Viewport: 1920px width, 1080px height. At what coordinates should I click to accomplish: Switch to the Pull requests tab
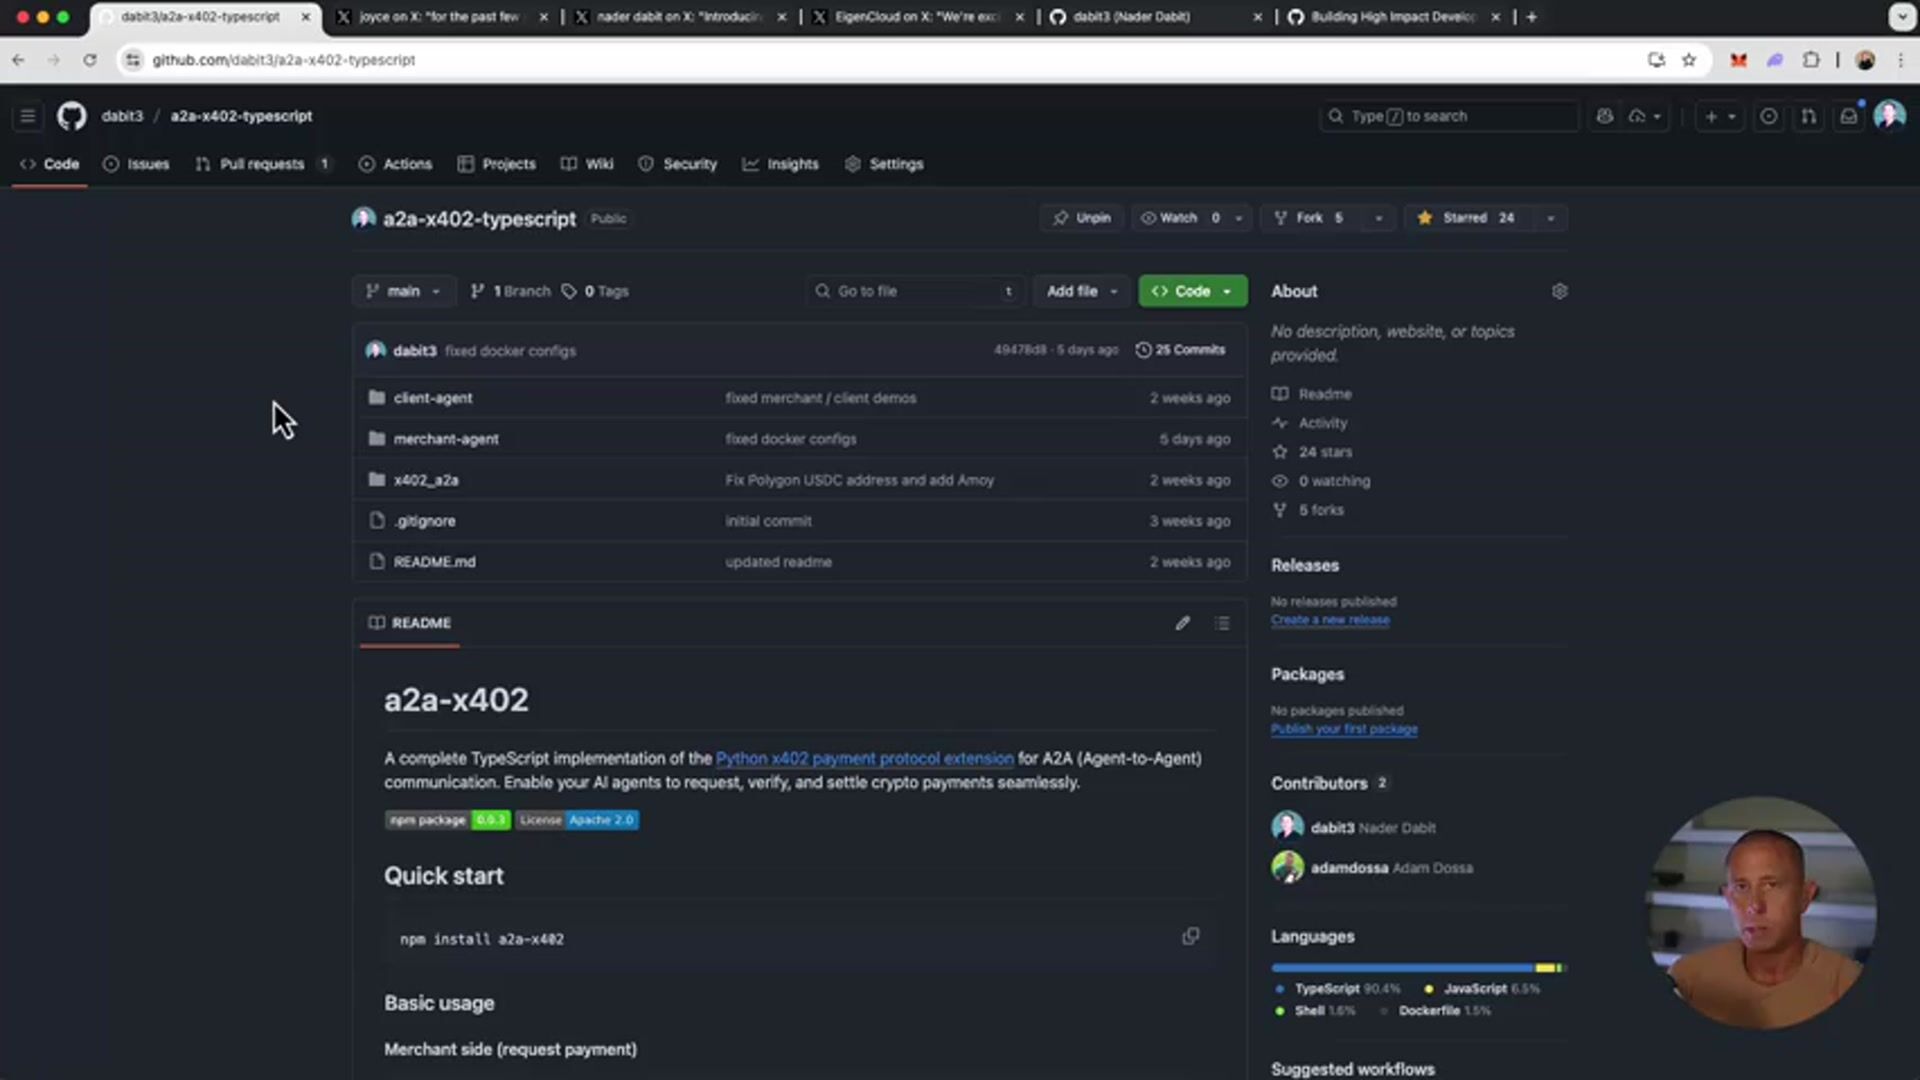tap(261, 164)
